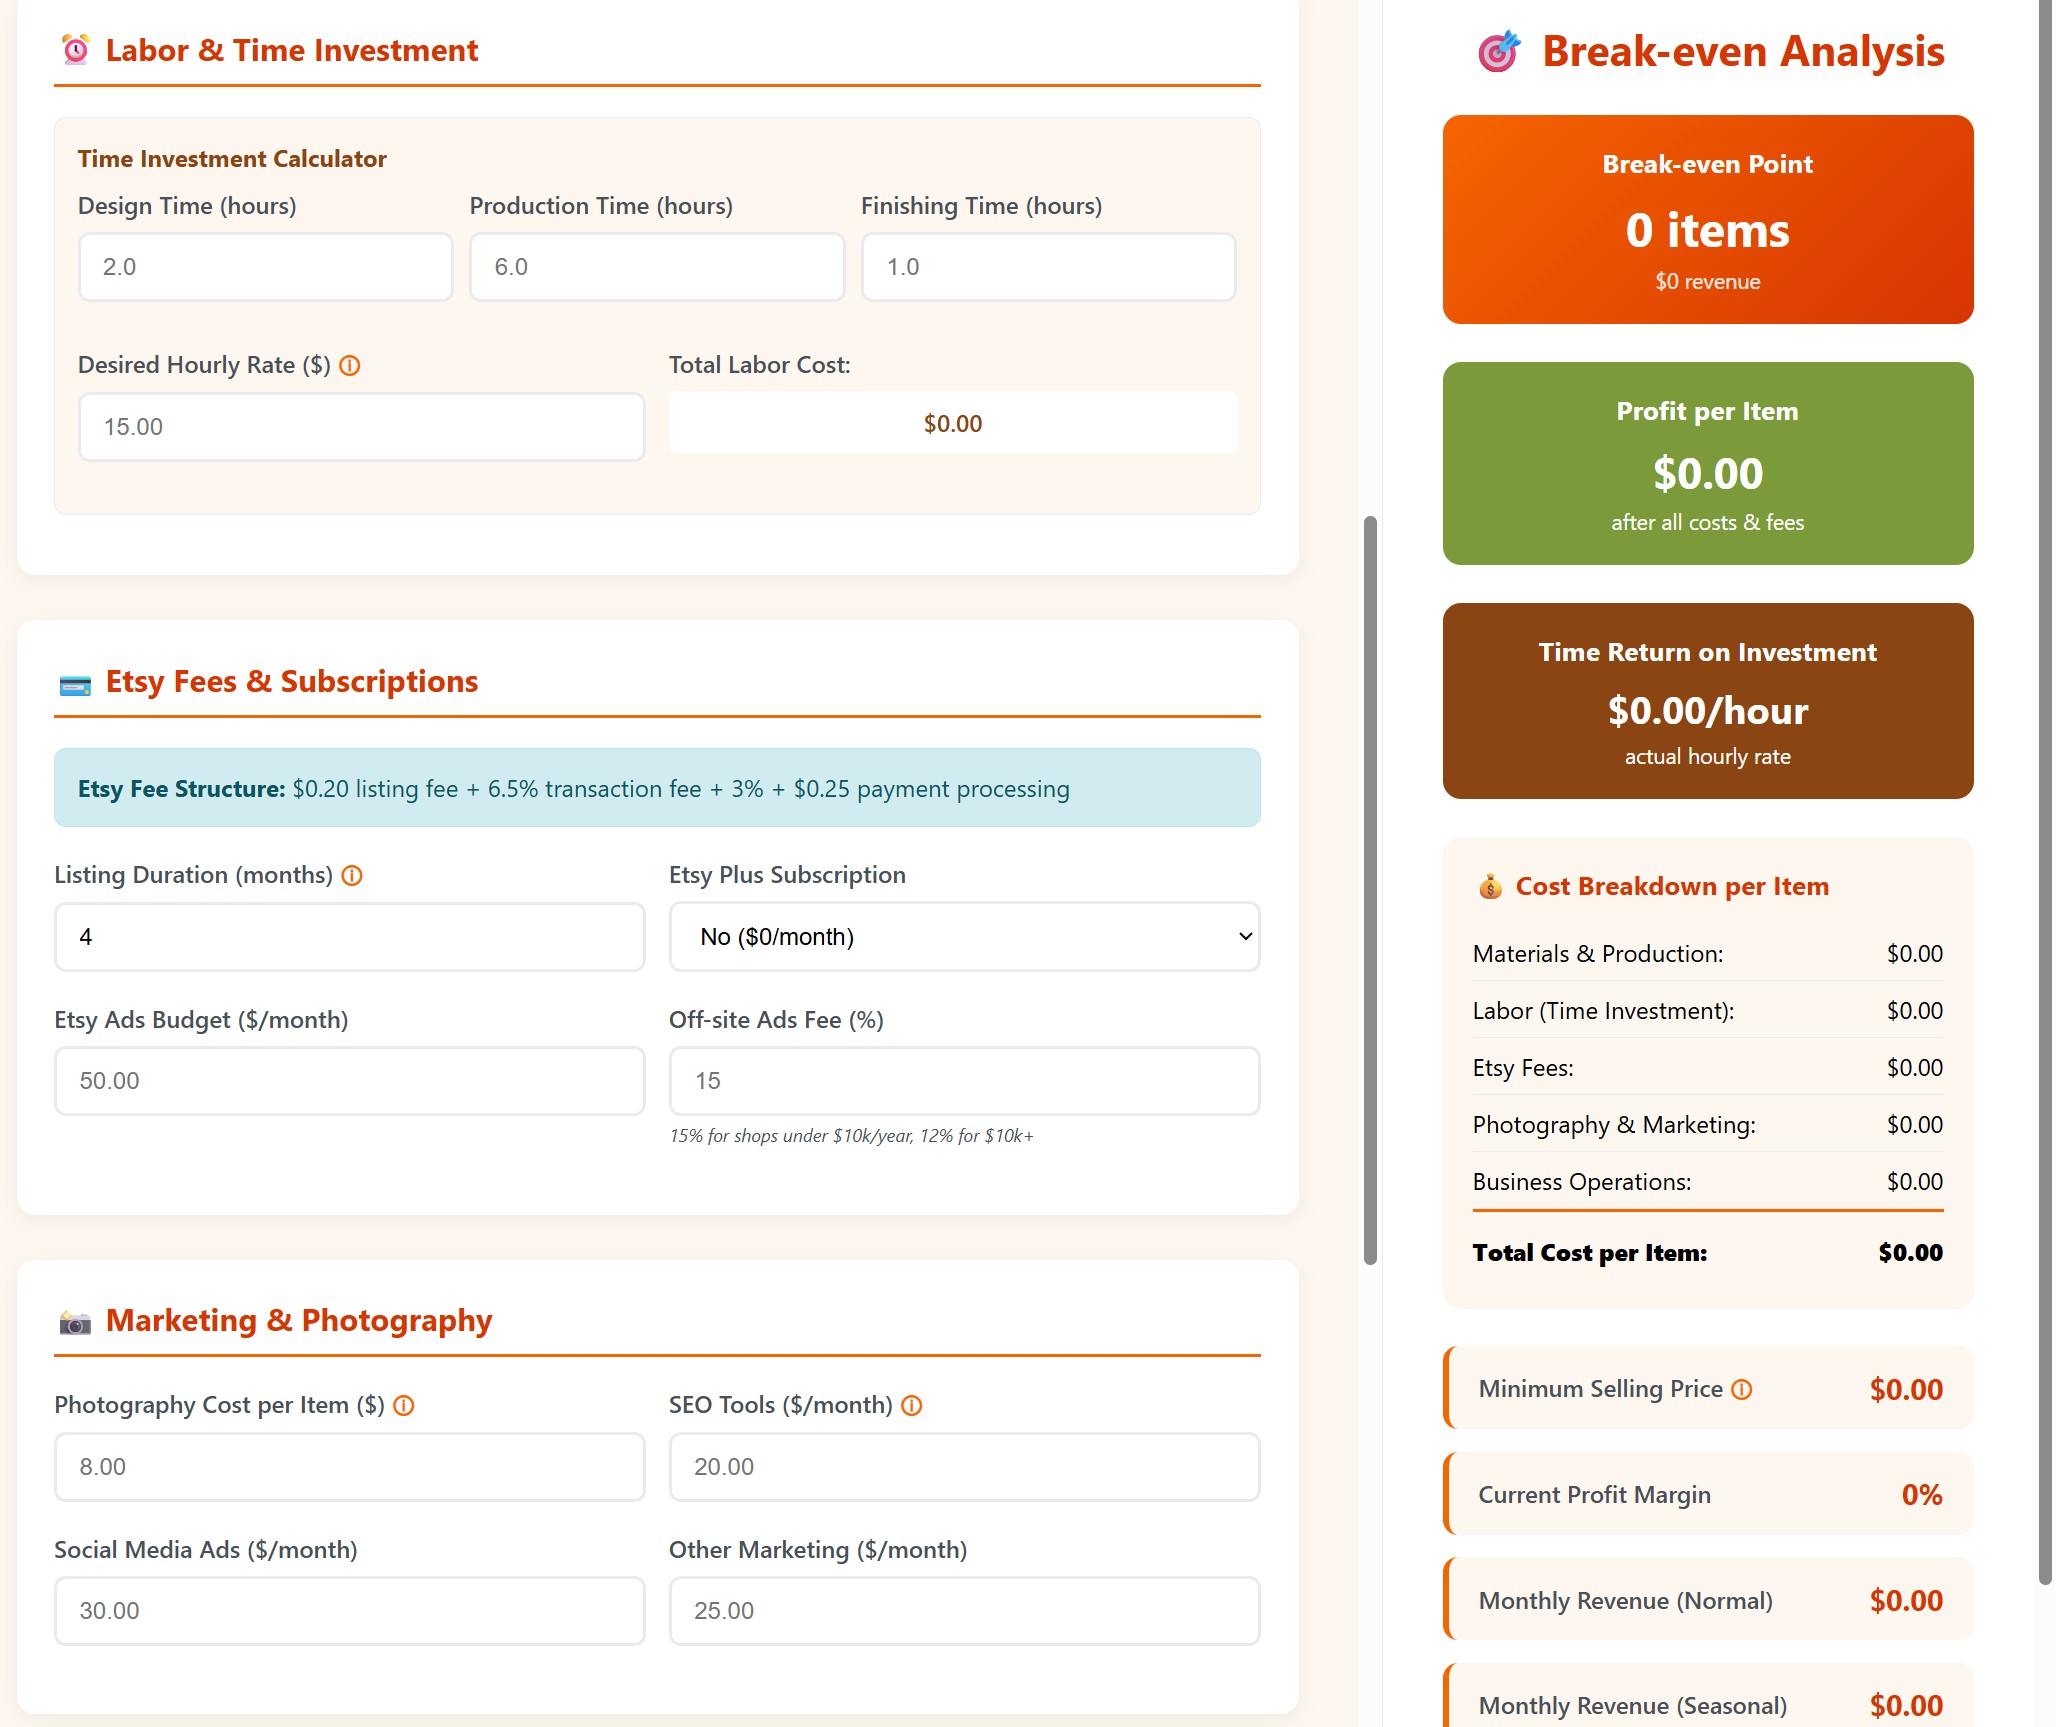Click the camera icon by Marketing & Photography
Viewport: 2056px width, 1727px height.
75,1323
